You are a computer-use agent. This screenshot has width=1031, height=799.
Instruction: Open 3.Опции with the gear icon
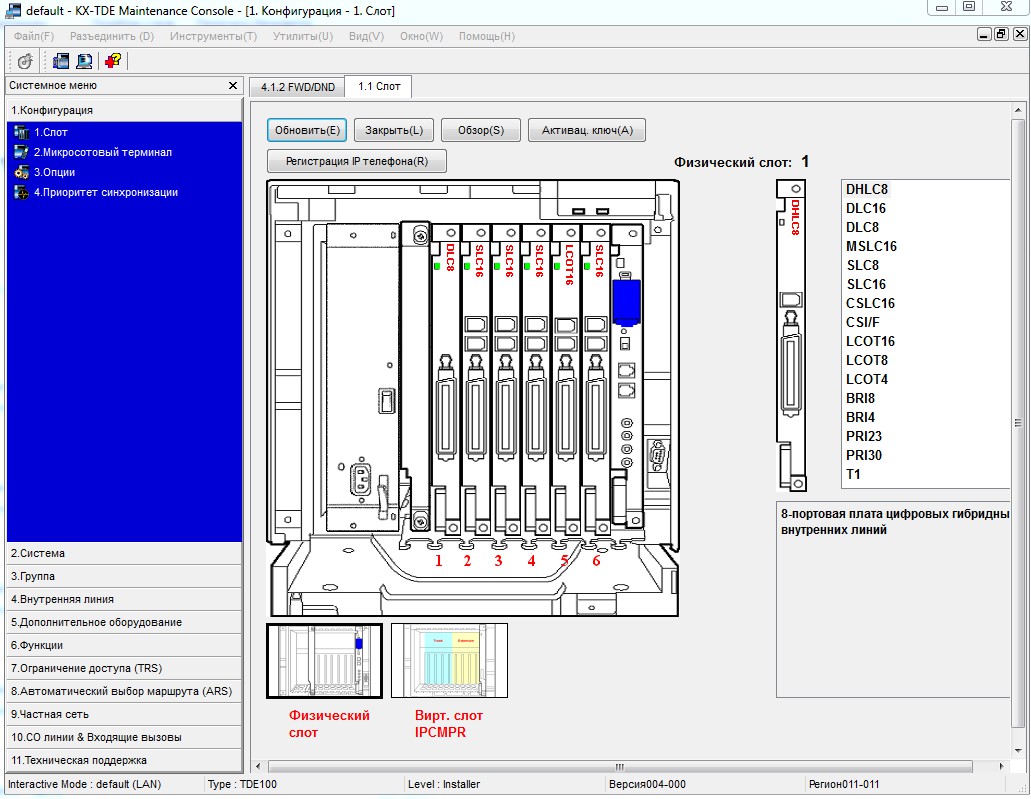tap(23, 172)
